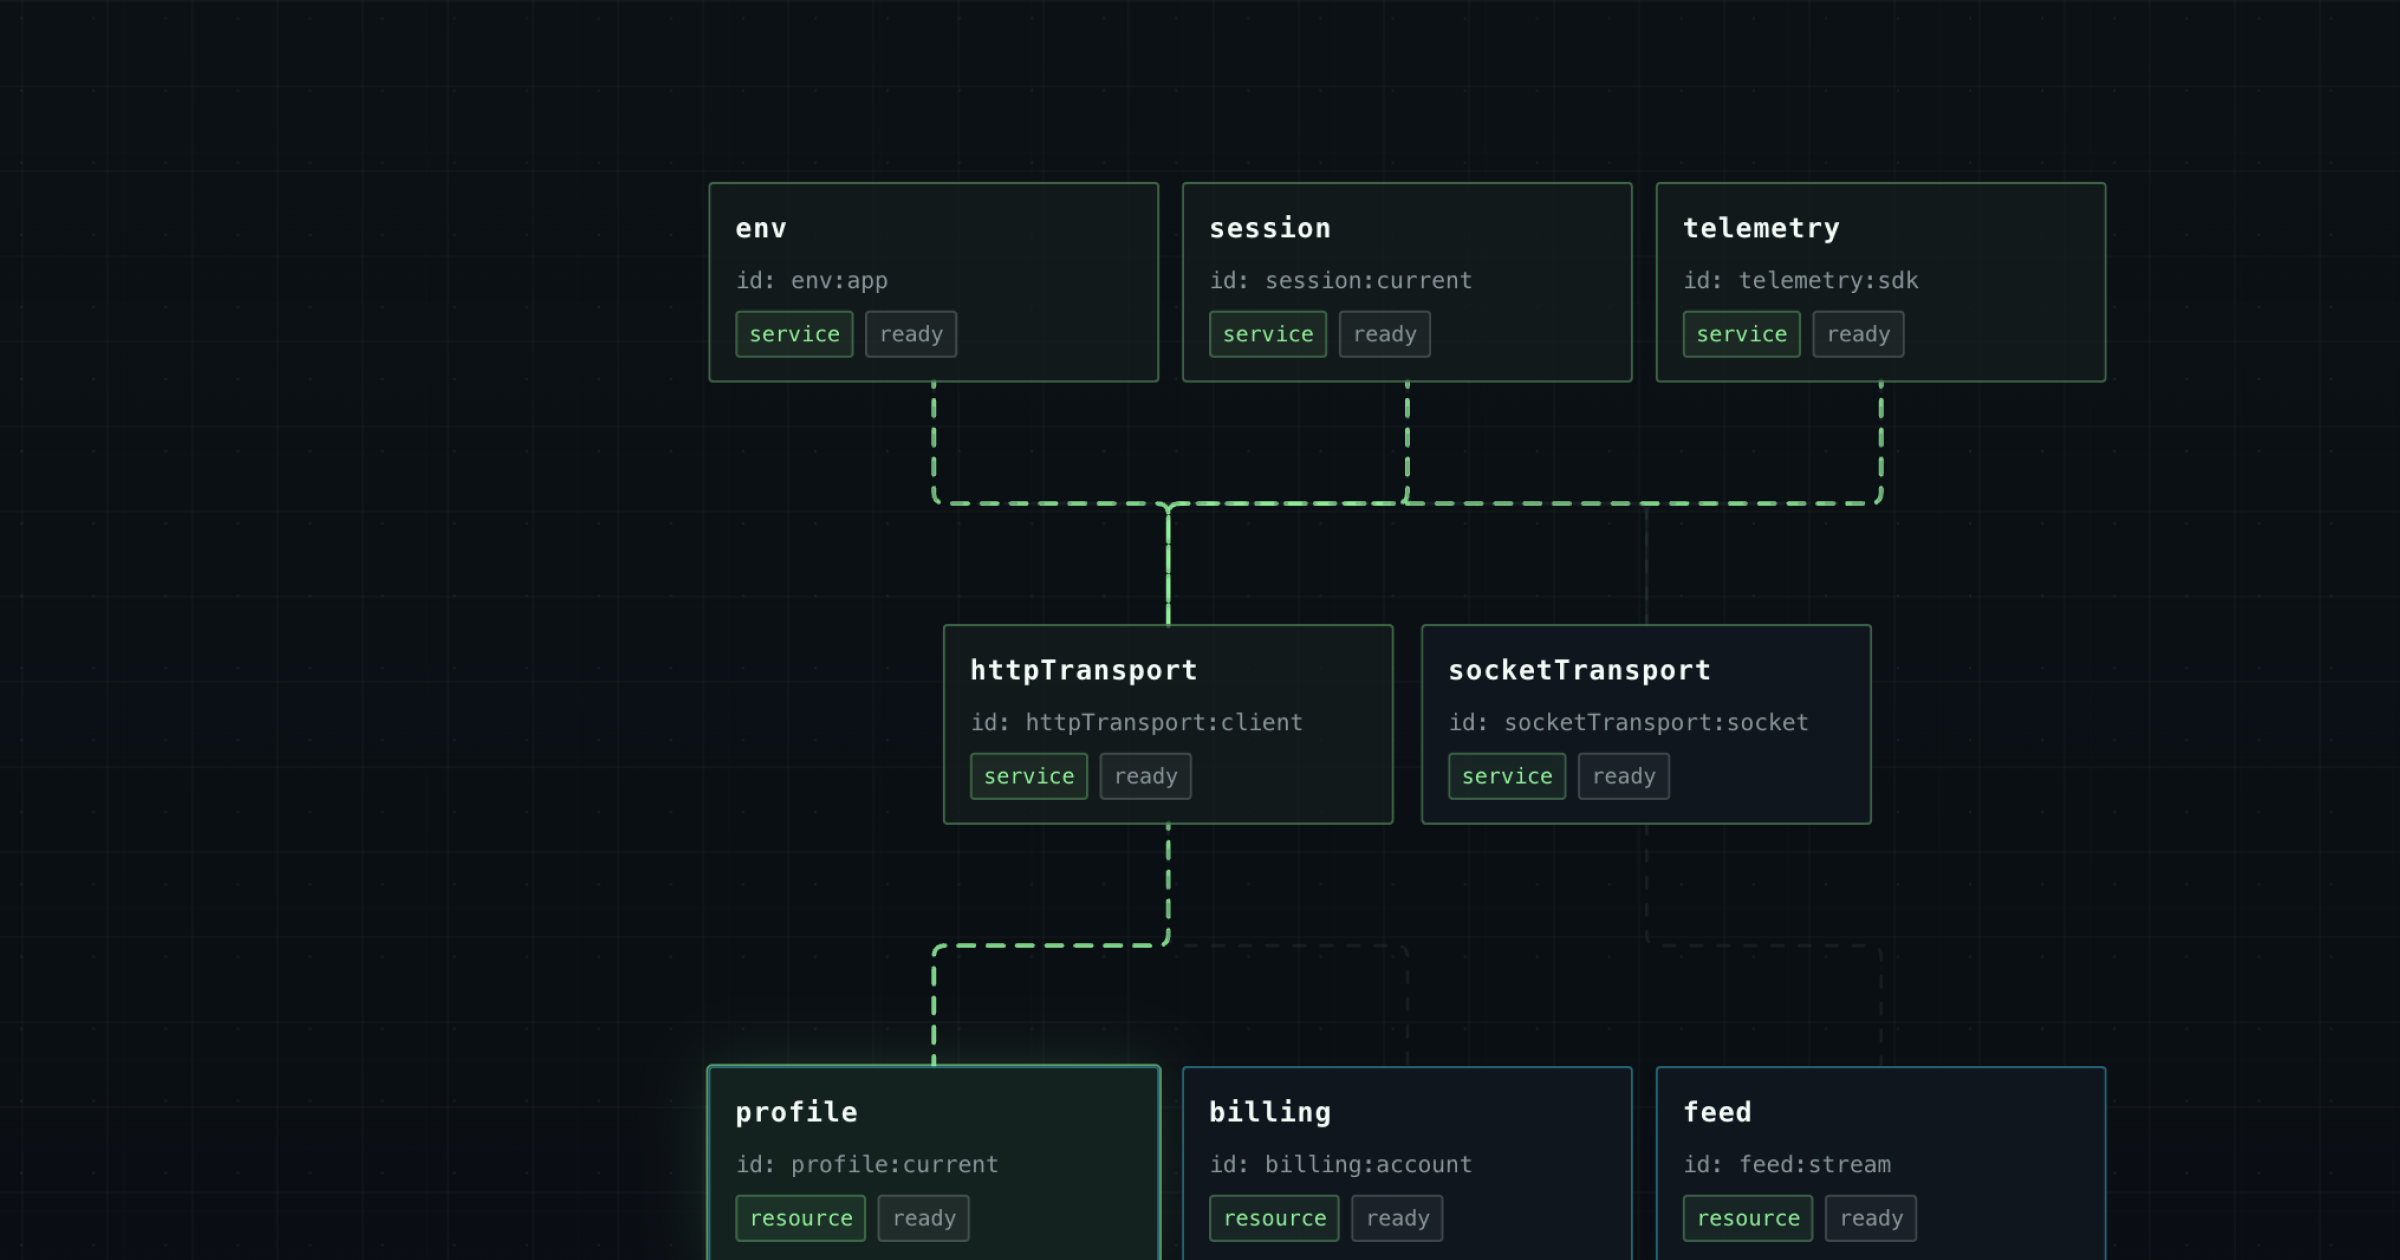2400x1260 pixels.
Task: Click the text 'id: profile:current'
Action: (867, 1164)
